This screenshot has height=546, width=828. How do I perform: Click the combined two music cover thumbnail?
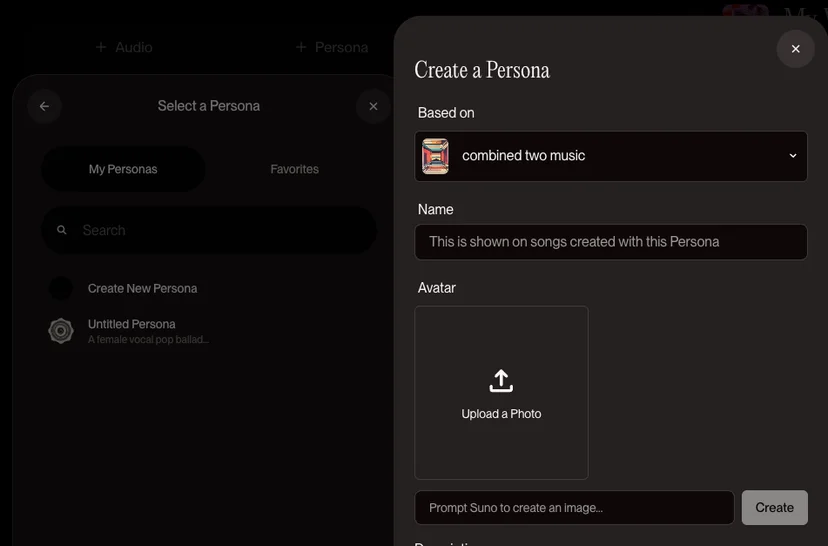435,156
